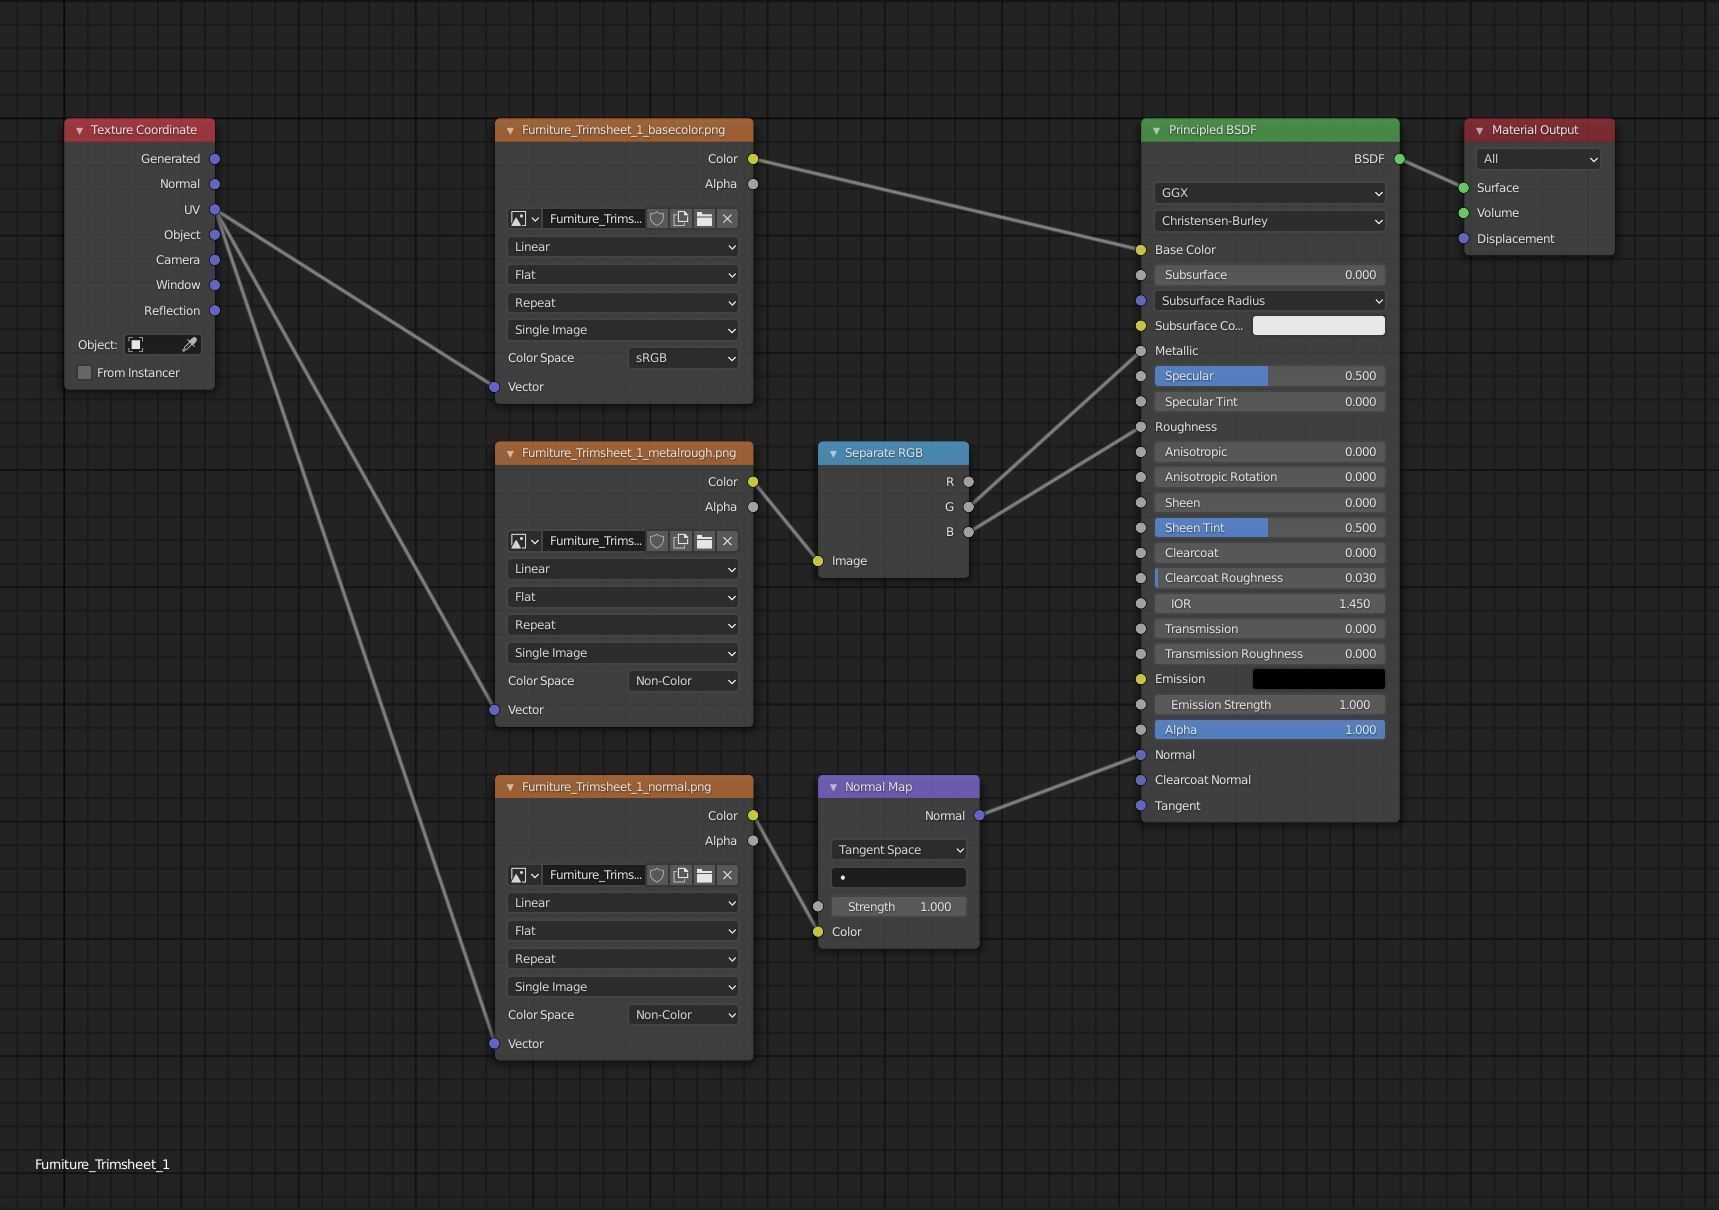The width and height of the screenshot is (1719, 1210).
Task: Collapse the basecolor.png image node
Action: tap(510, 130)
